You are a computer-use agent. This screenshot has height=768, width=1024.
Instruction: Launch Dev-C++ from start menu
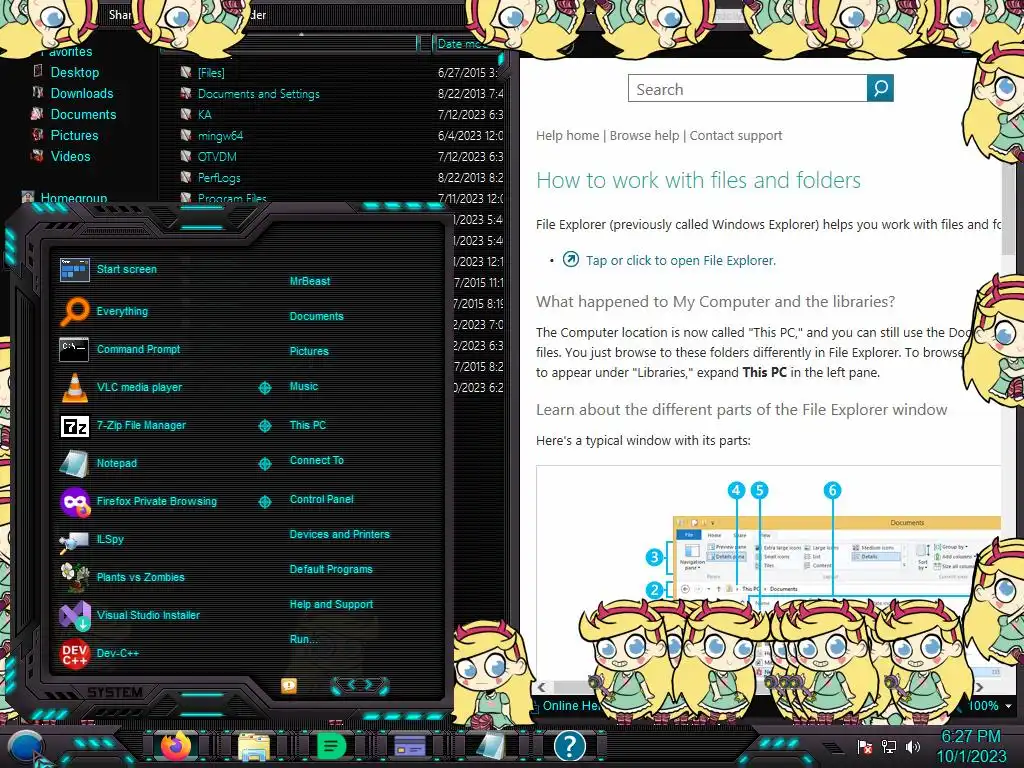(99, 653)
